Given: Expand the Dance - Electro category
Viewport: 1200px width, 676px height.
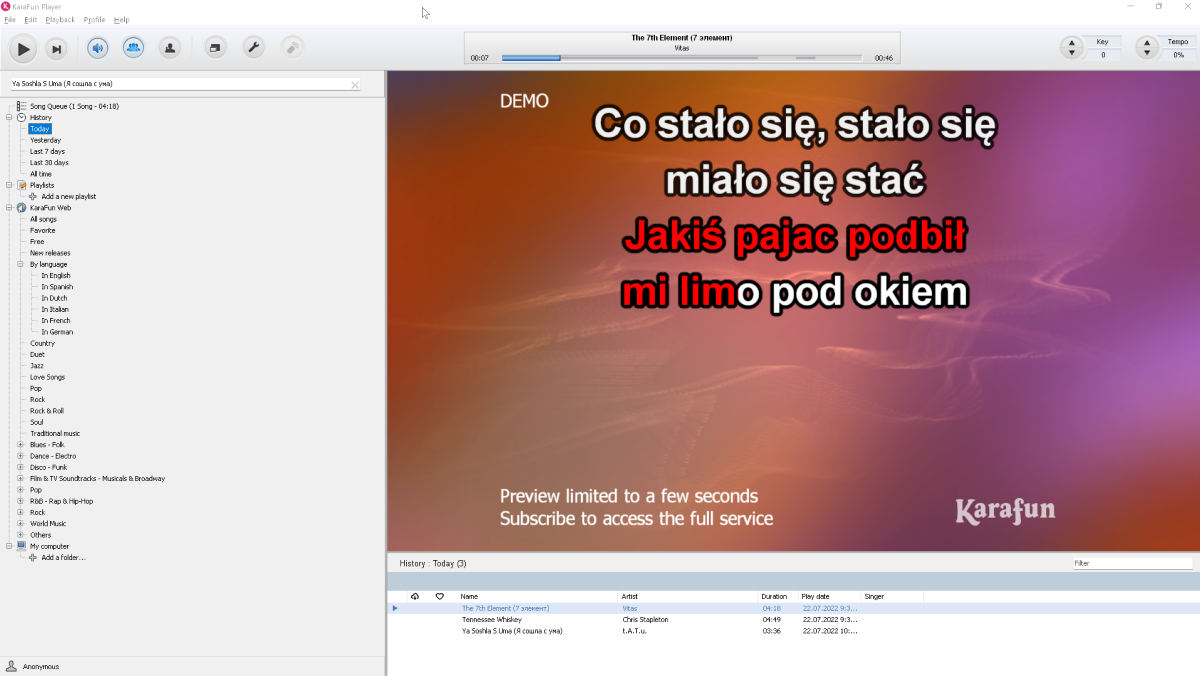Looking at the screenshot, I should pyautogui.click(x=20, y=456).
